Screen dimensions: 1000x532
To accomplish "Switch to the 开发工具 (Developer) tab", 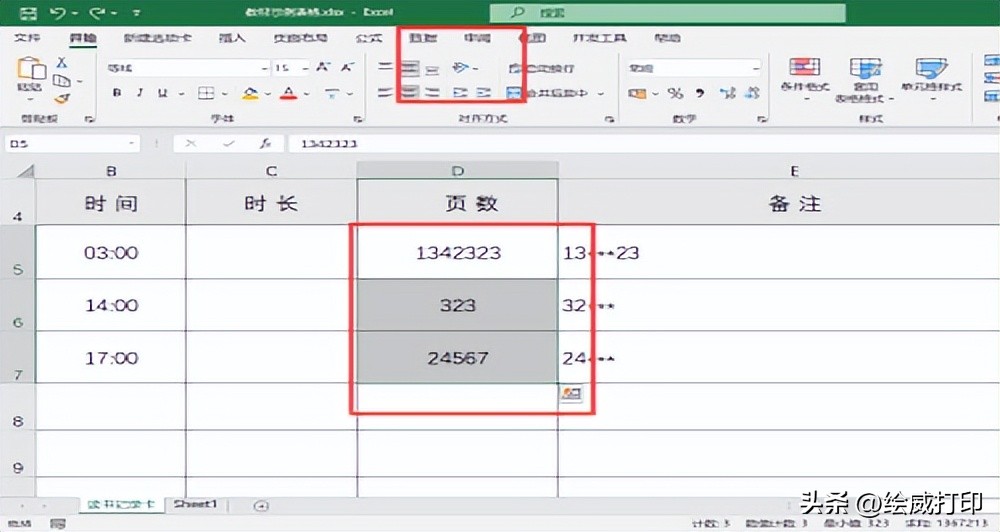I will [x=599, y=38].
